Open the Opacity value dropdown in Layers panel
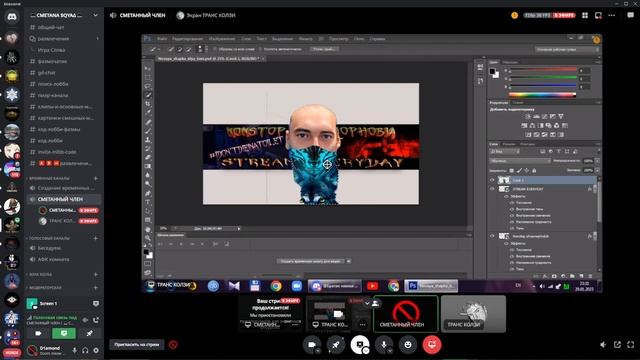The image size is (640, 360). 598,161
